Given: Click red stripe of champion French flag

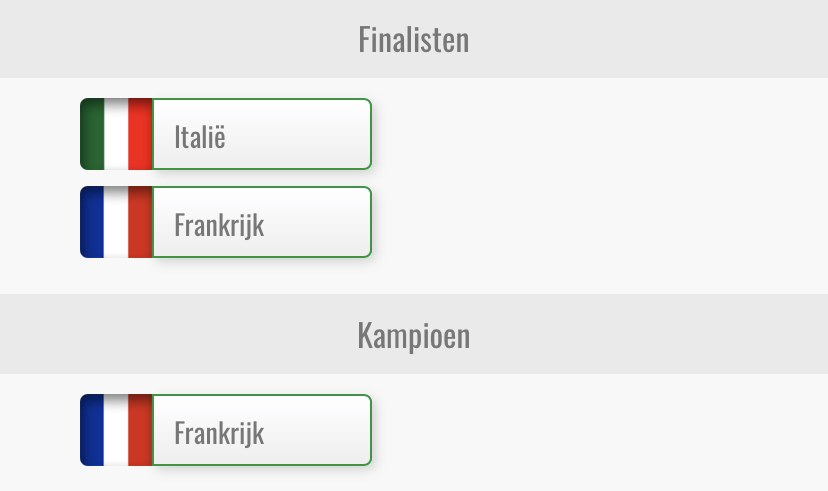Looking at the screenshot, I should coord(140,430).
